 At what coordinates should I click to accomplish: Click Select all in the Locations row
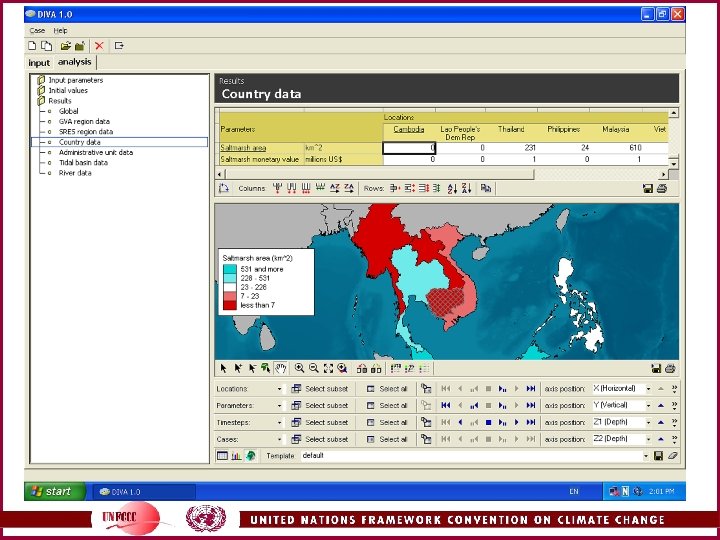[x=387, y=389]
